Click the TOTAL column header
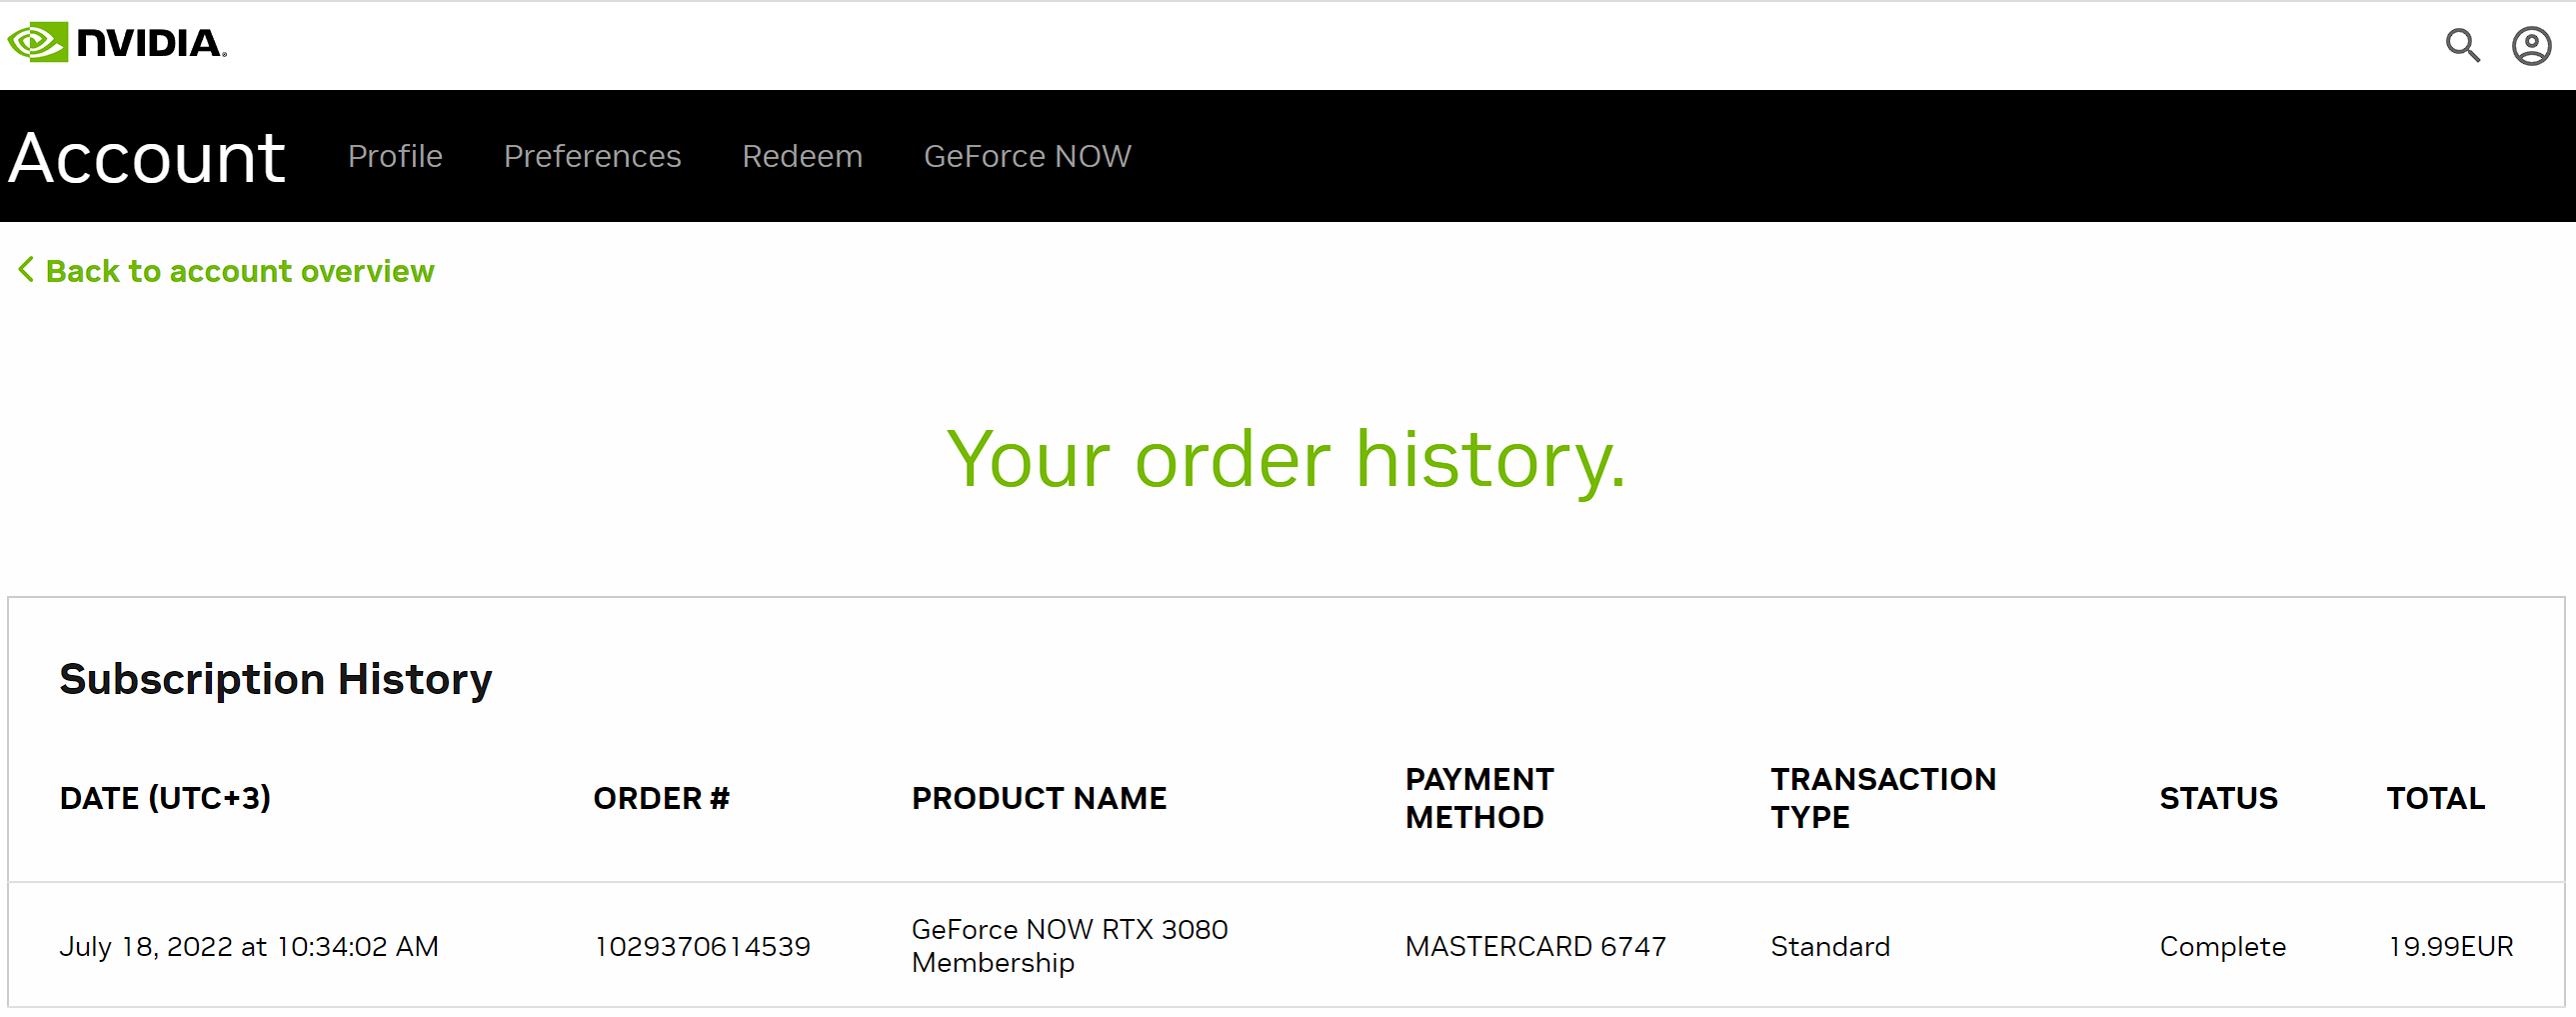This screenshot has height=1017, width=2576. (x=2435, y=798)
